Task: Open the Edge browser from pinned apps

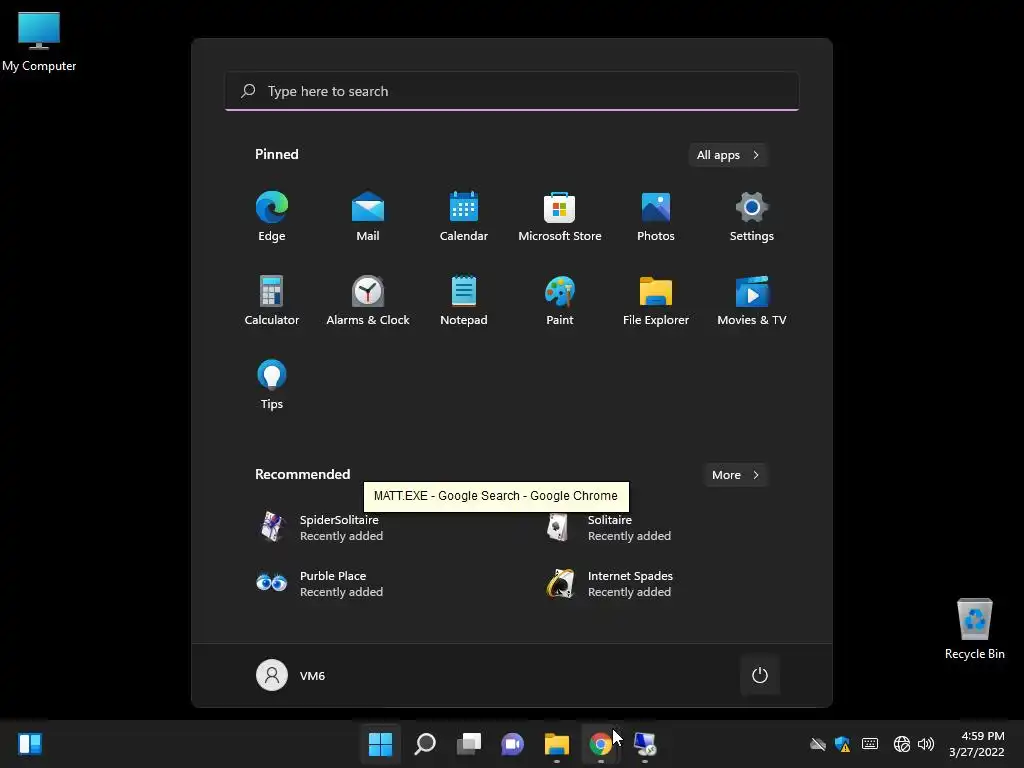Action: pos(272,216)
